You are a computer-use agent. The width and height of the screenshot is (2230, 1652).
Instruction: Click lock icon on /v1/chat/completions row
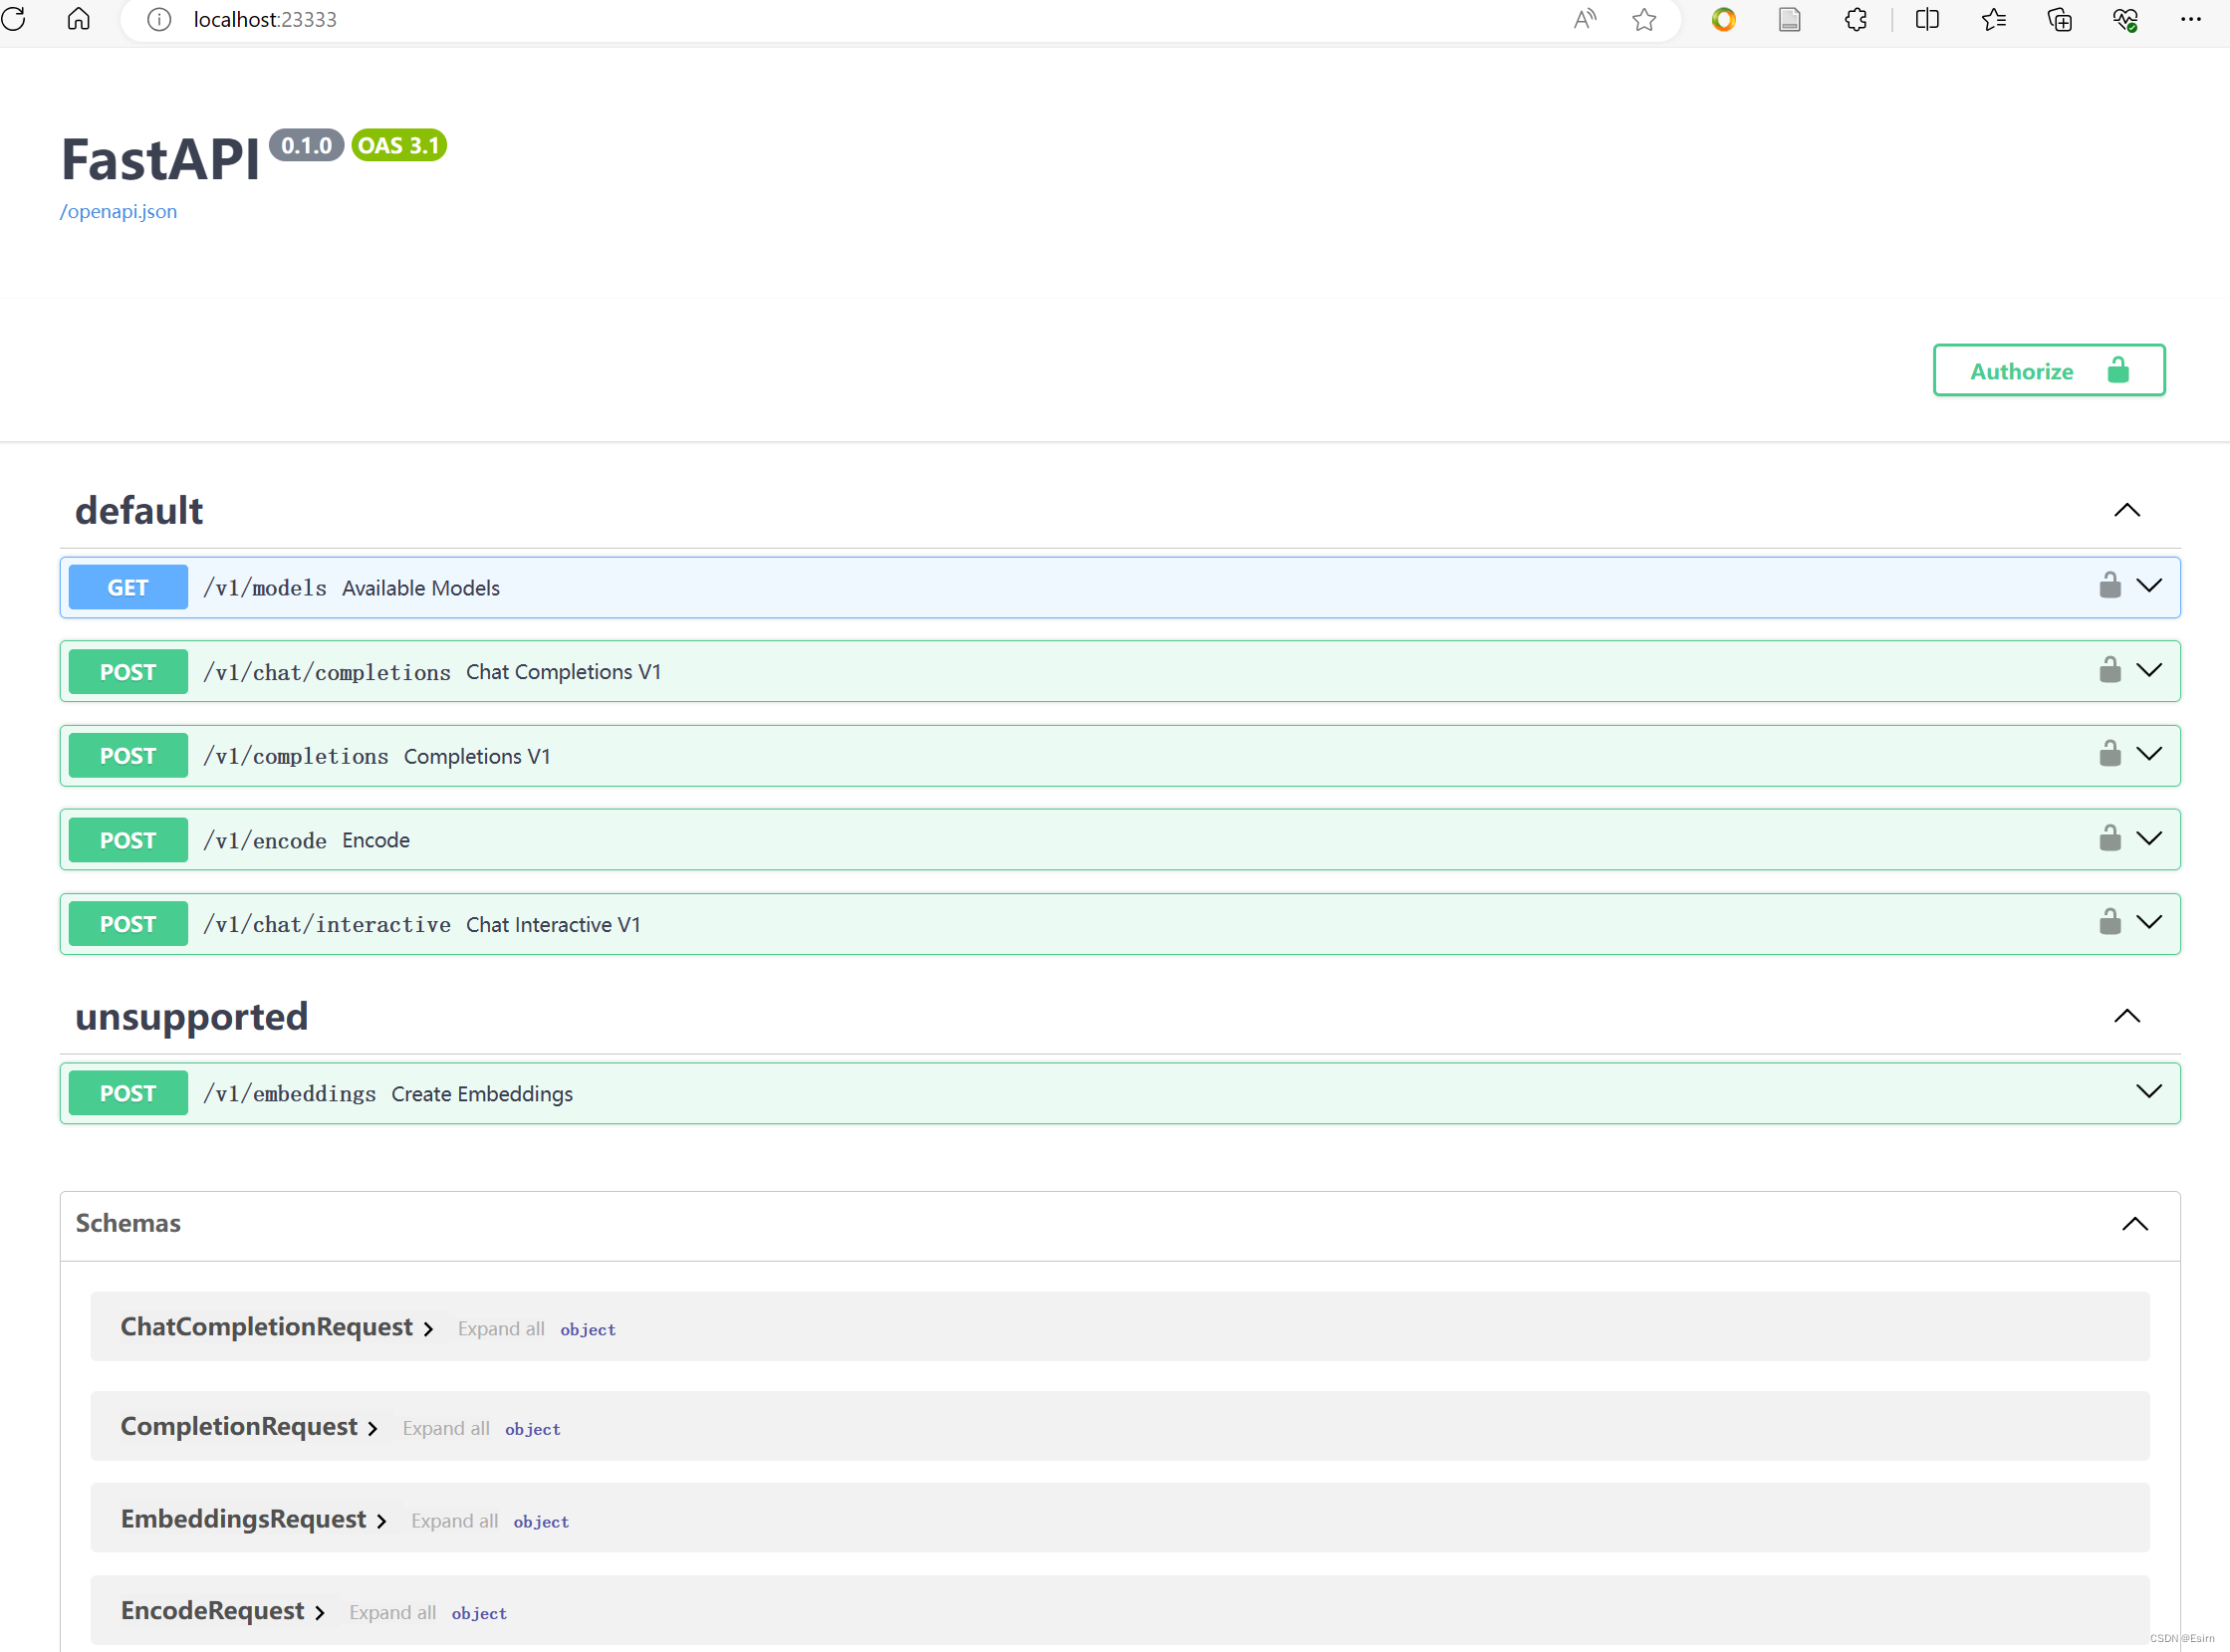point(2110,669)
